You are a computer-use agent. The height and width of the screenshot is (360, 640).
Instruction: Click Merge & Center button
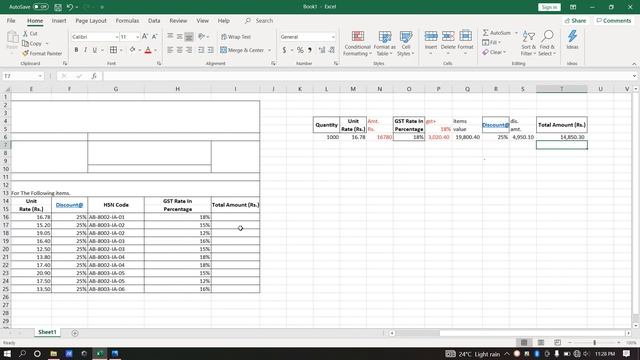click(242, 50)
